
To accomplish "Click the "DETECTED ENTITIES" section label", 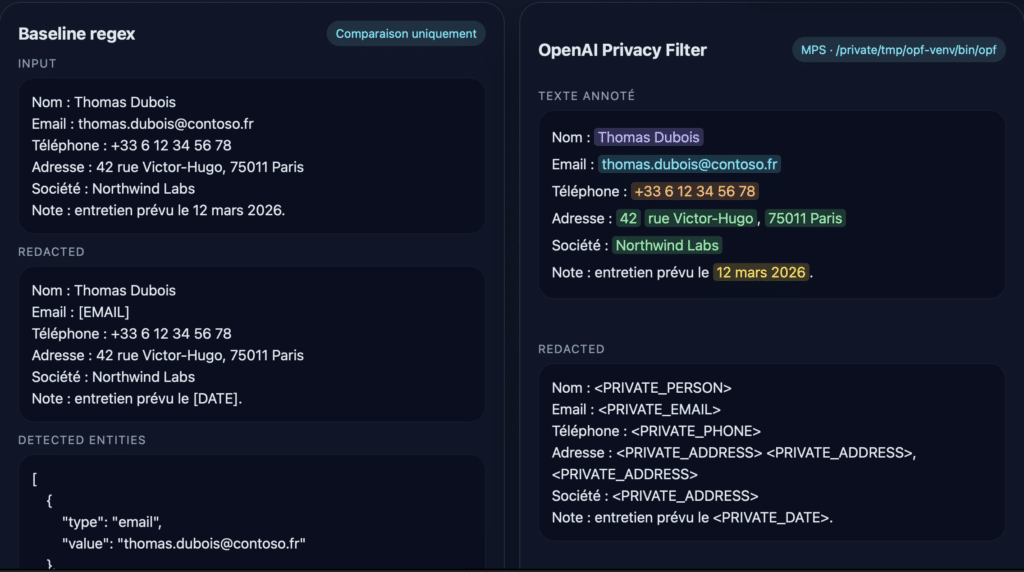I will click(82, 440).
